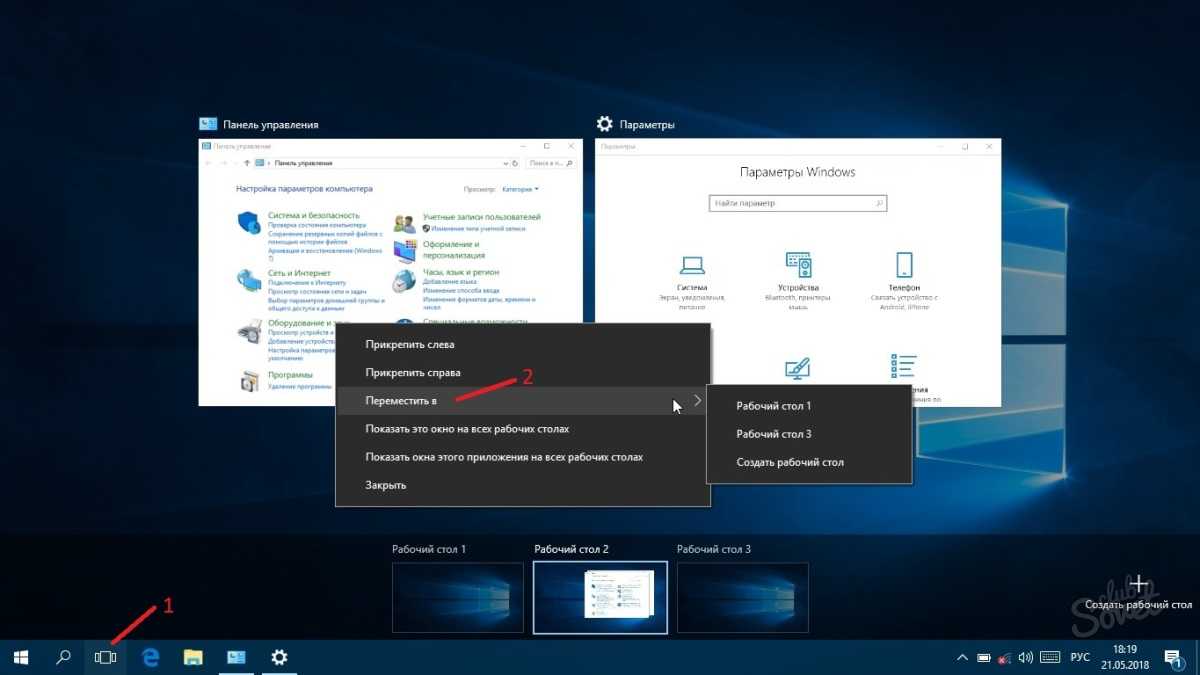Expand the Переместить в submenu arrow
1200x675 pixels.
pos(697,401)
